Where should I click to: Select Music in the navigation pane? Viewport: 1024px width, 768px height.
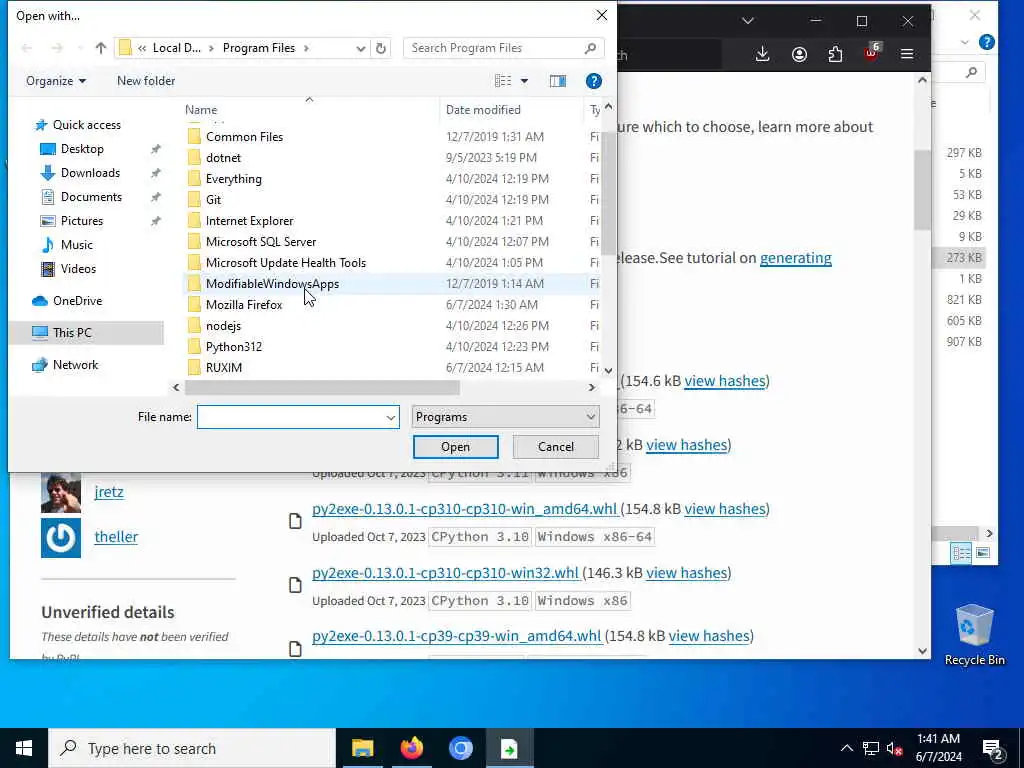tap(76, 245)
